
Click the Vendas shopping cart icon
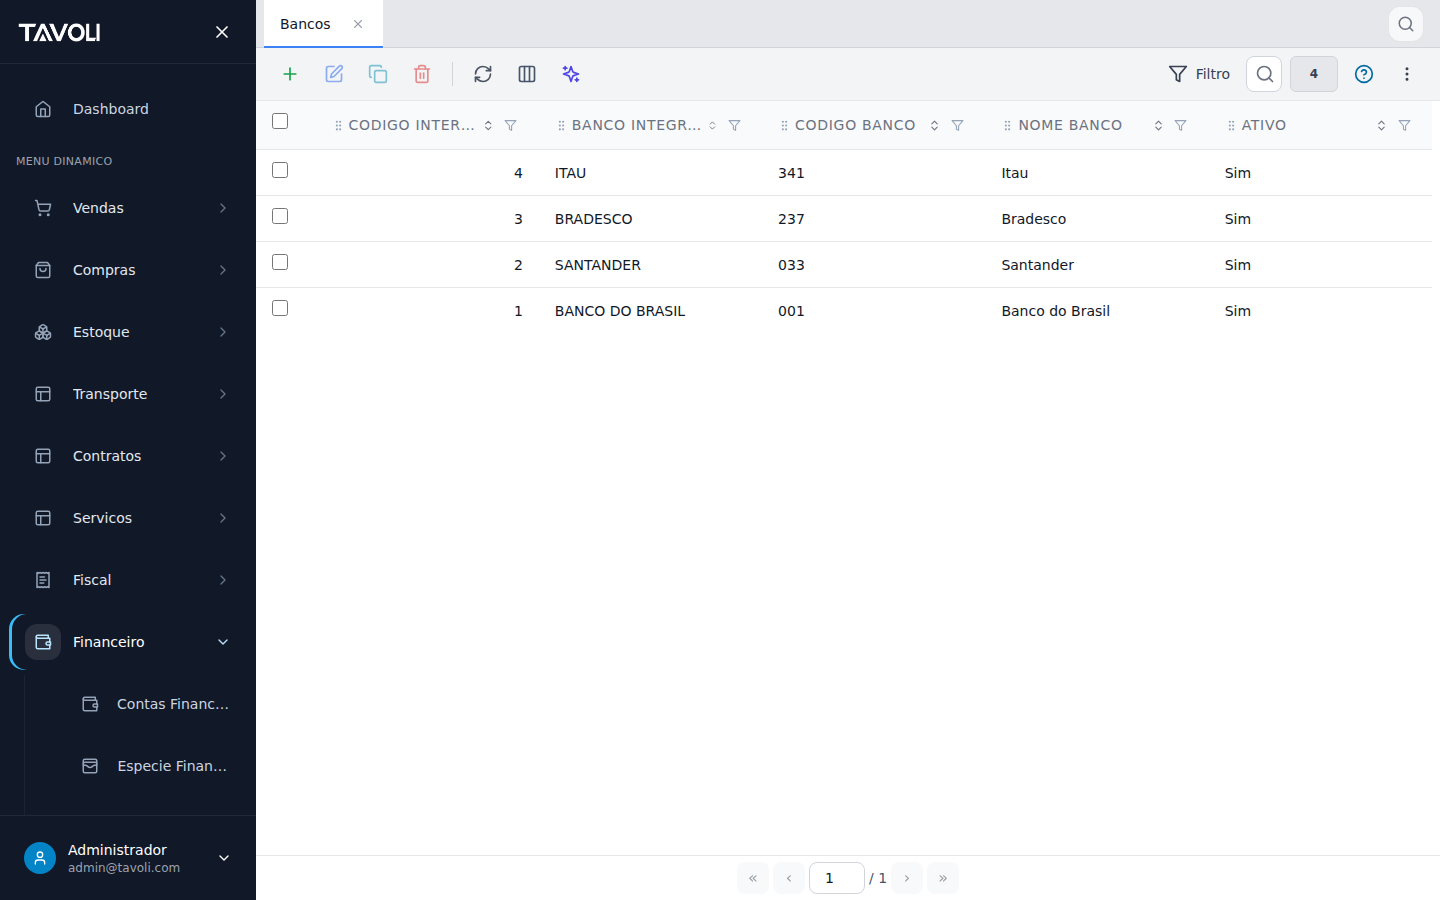coord(43,208)
